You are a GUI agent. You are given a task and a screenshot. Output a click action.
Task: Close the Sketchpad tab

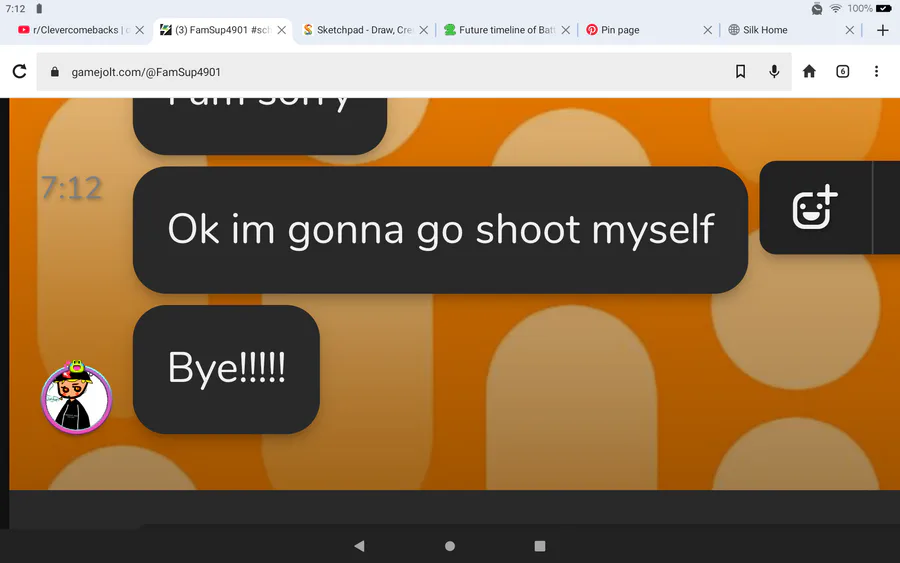click(x=424, y=30)
